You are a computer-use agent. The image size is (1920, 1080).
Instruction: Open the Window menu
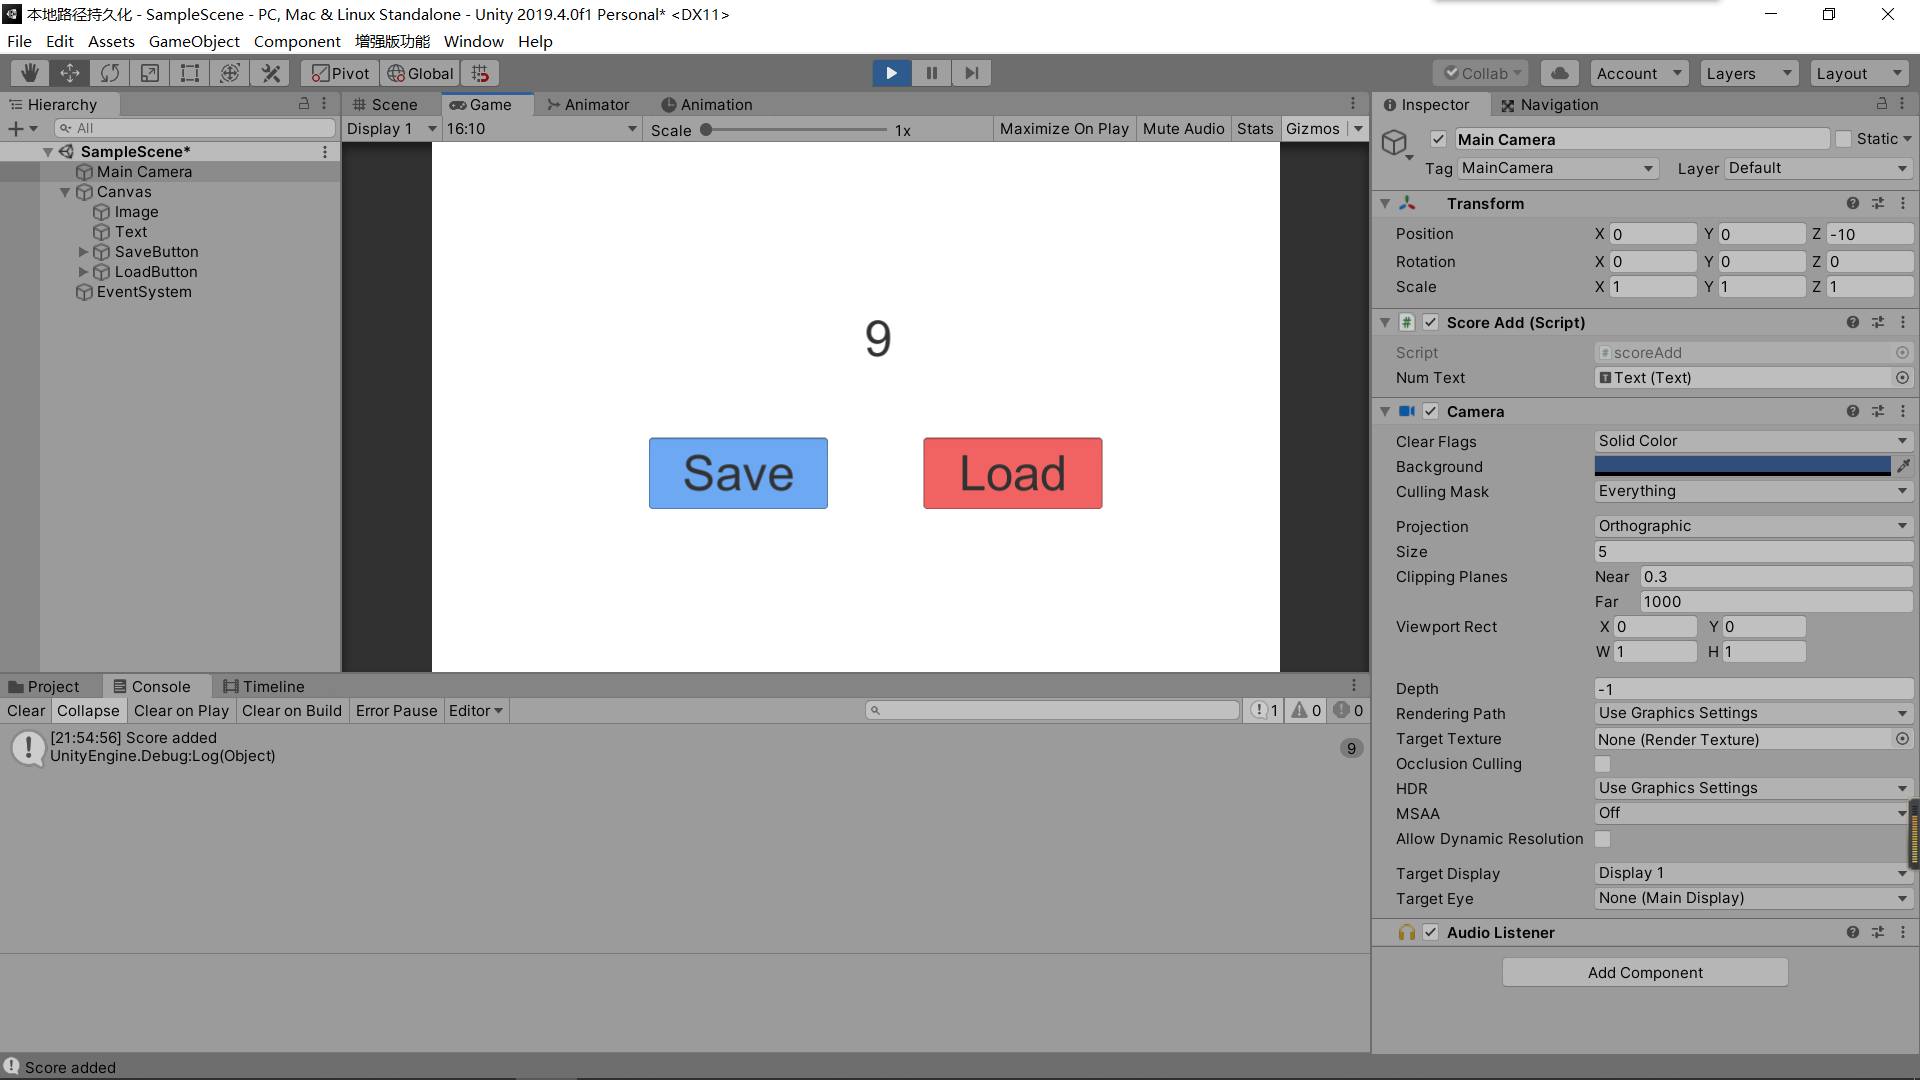click(x=473, y=41)
